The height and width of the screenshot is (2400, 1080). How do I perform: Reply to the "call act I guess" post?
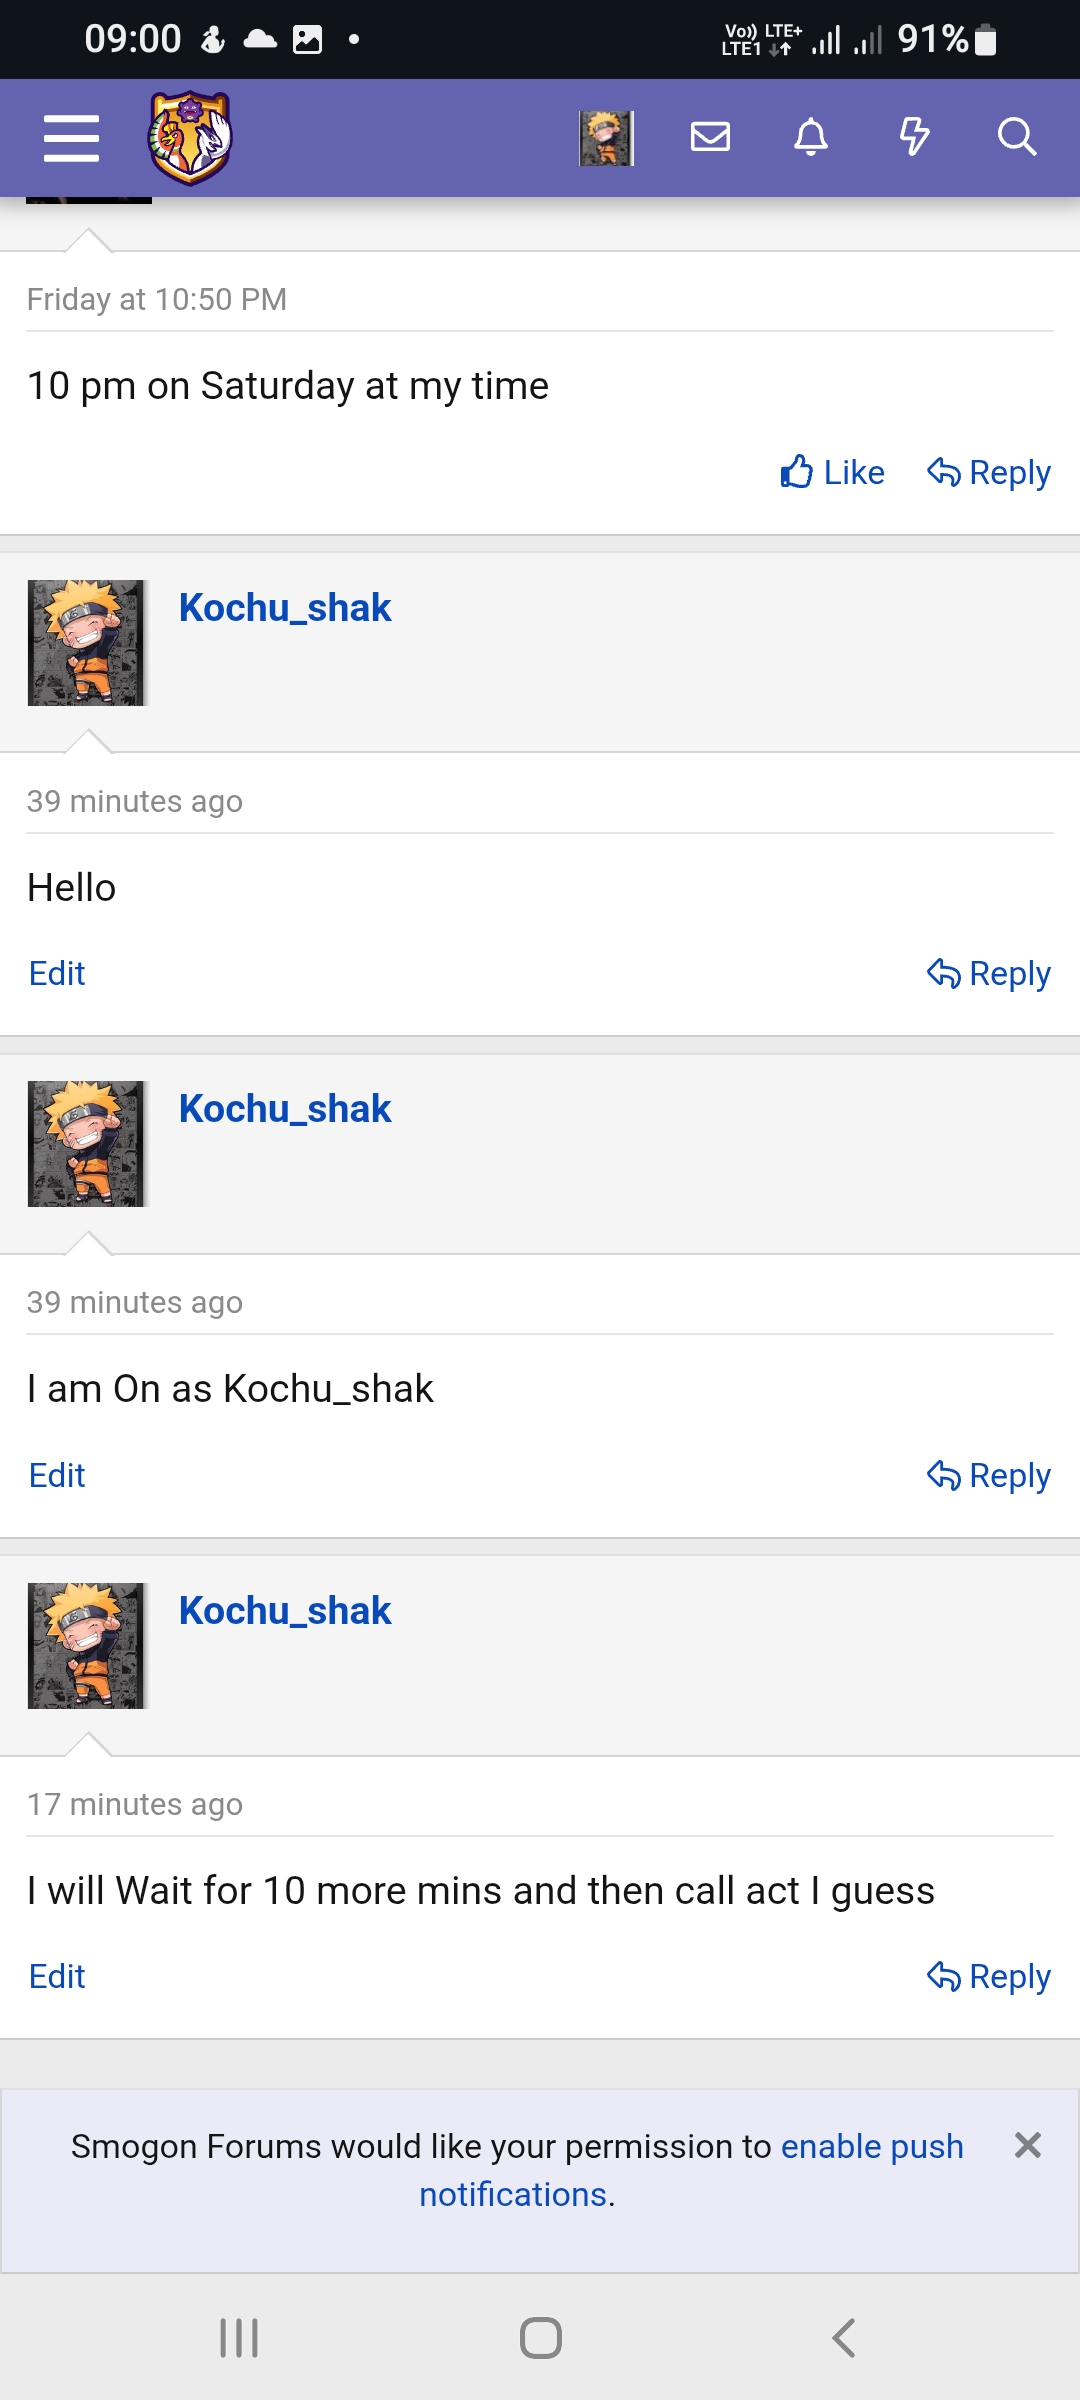989,1976
